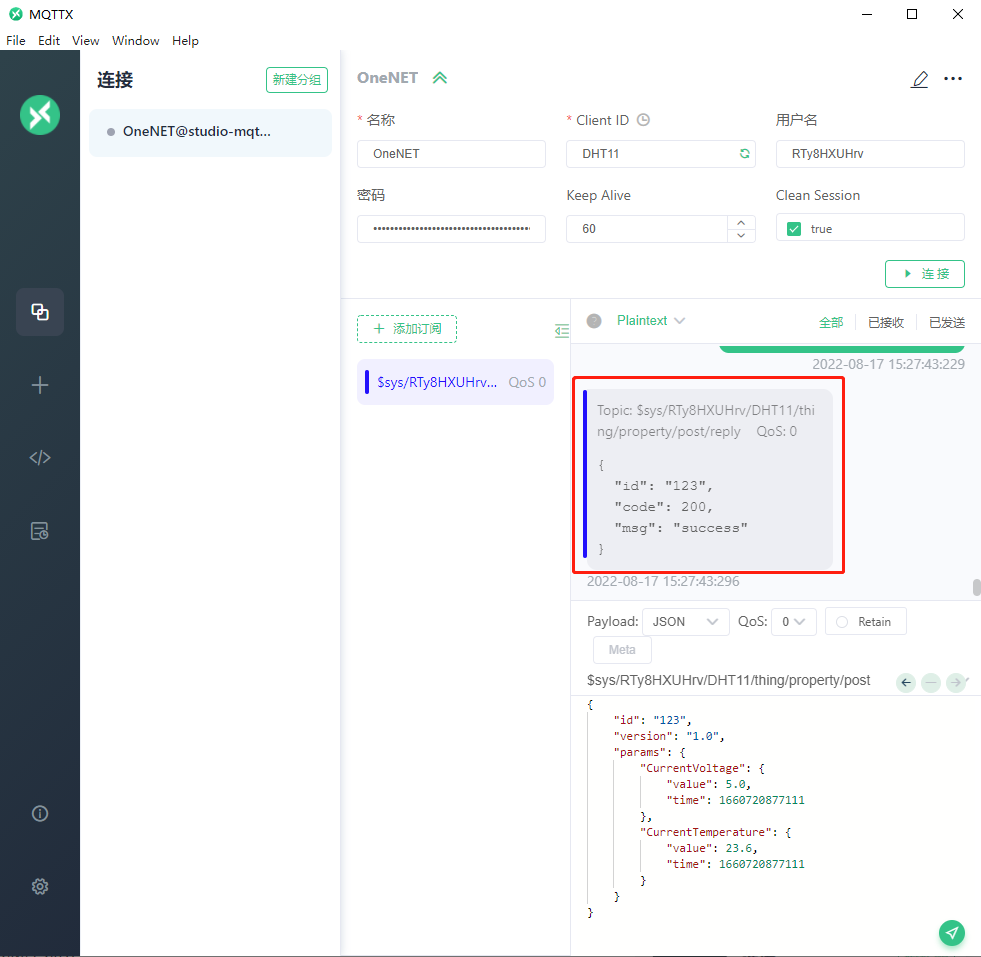The width and height of the screenshot is (981, 957).
Task: Open the Help menu
Action: 185,41
